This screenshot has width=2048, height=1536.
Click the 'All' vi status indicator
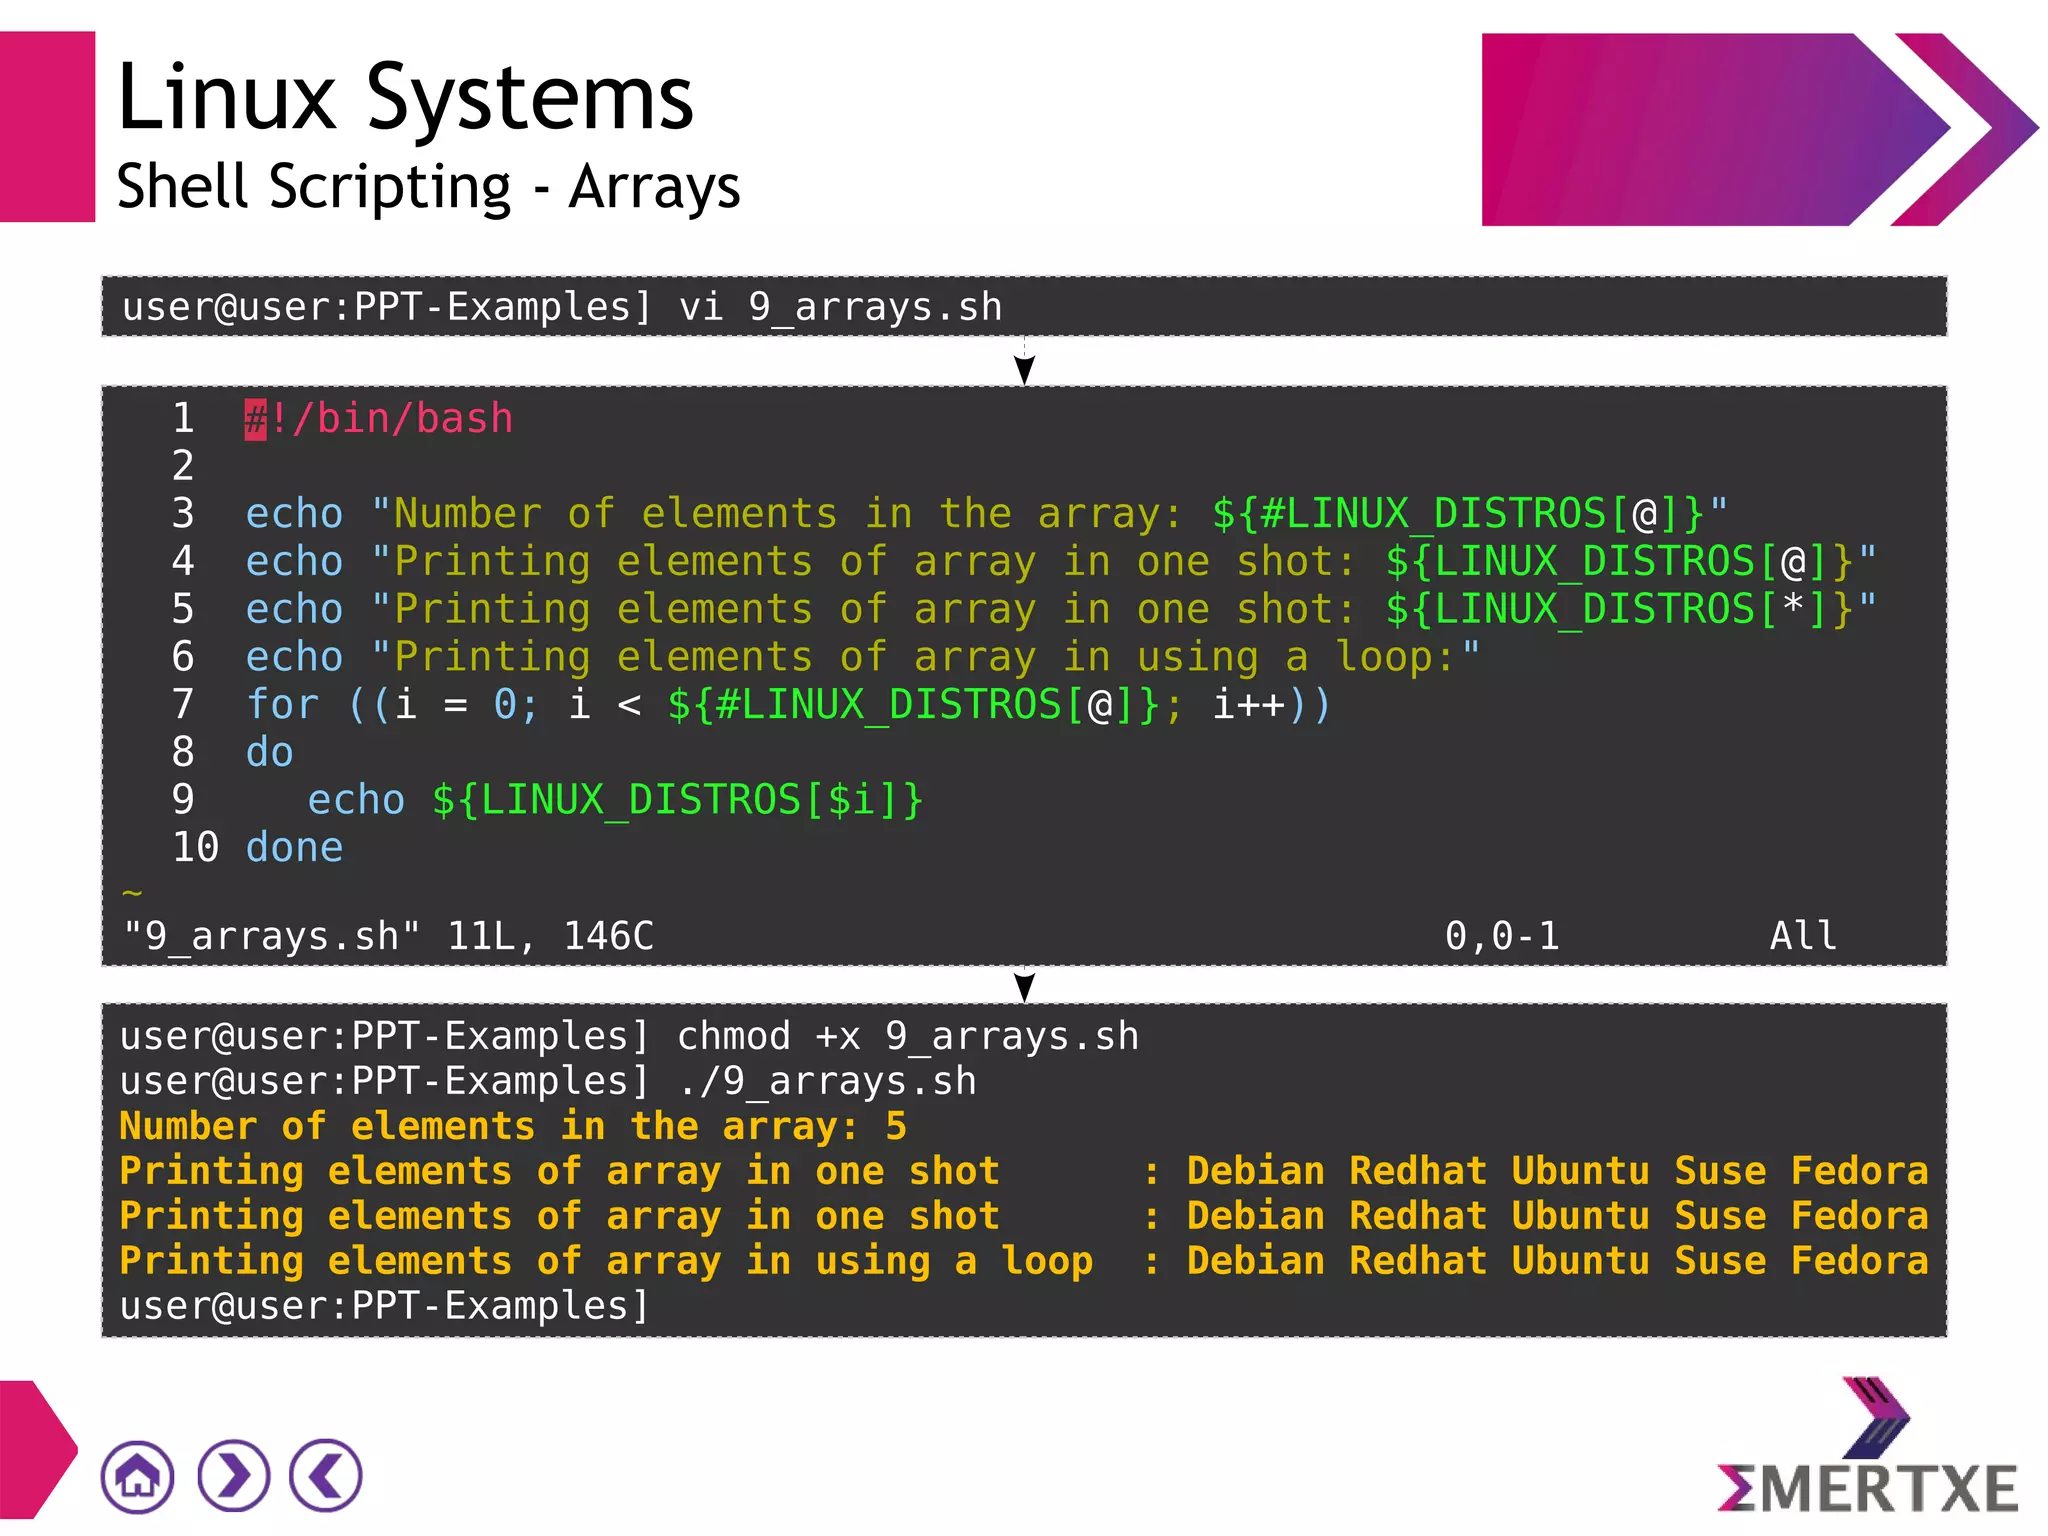[x=1803, y=937]
